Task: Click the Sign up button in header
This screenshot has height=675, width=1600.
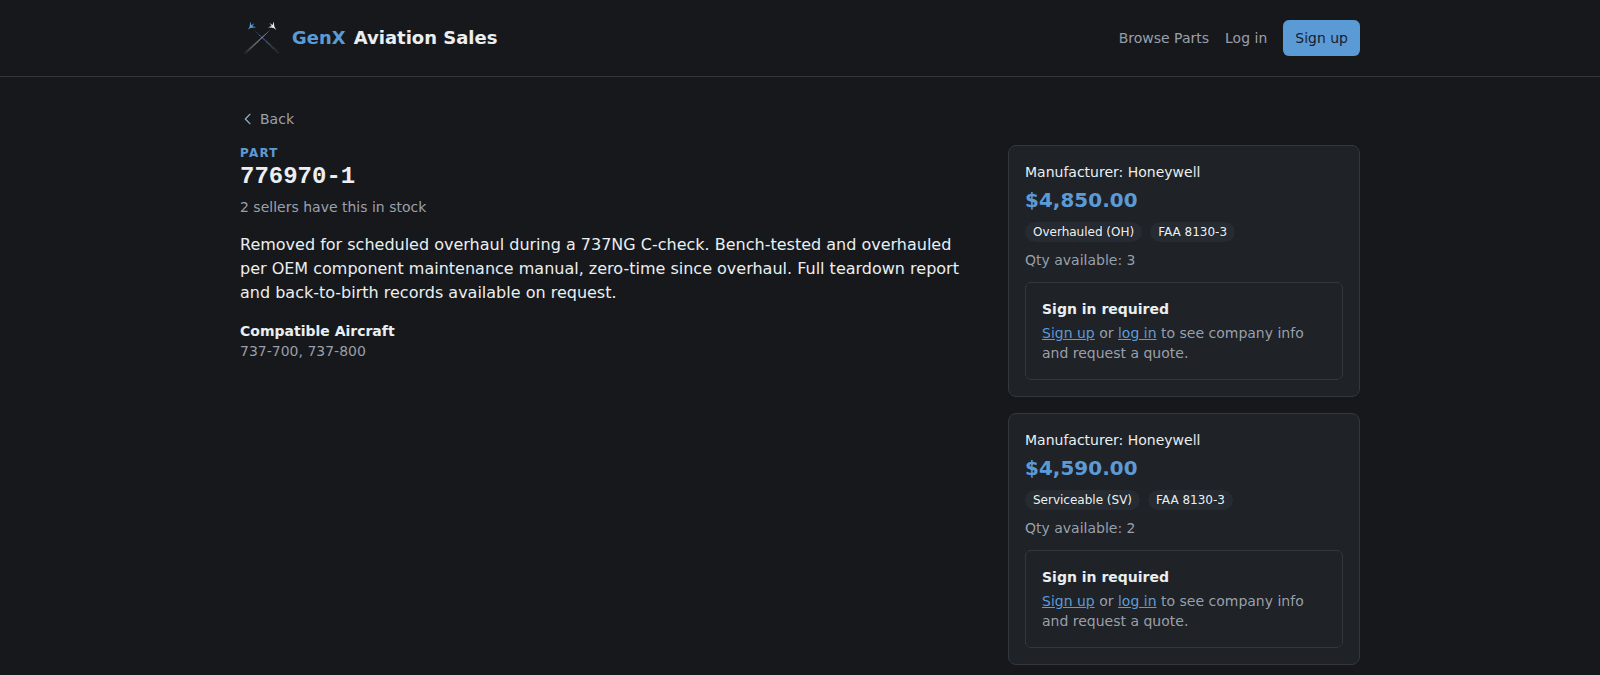Action: (1321, 38)
